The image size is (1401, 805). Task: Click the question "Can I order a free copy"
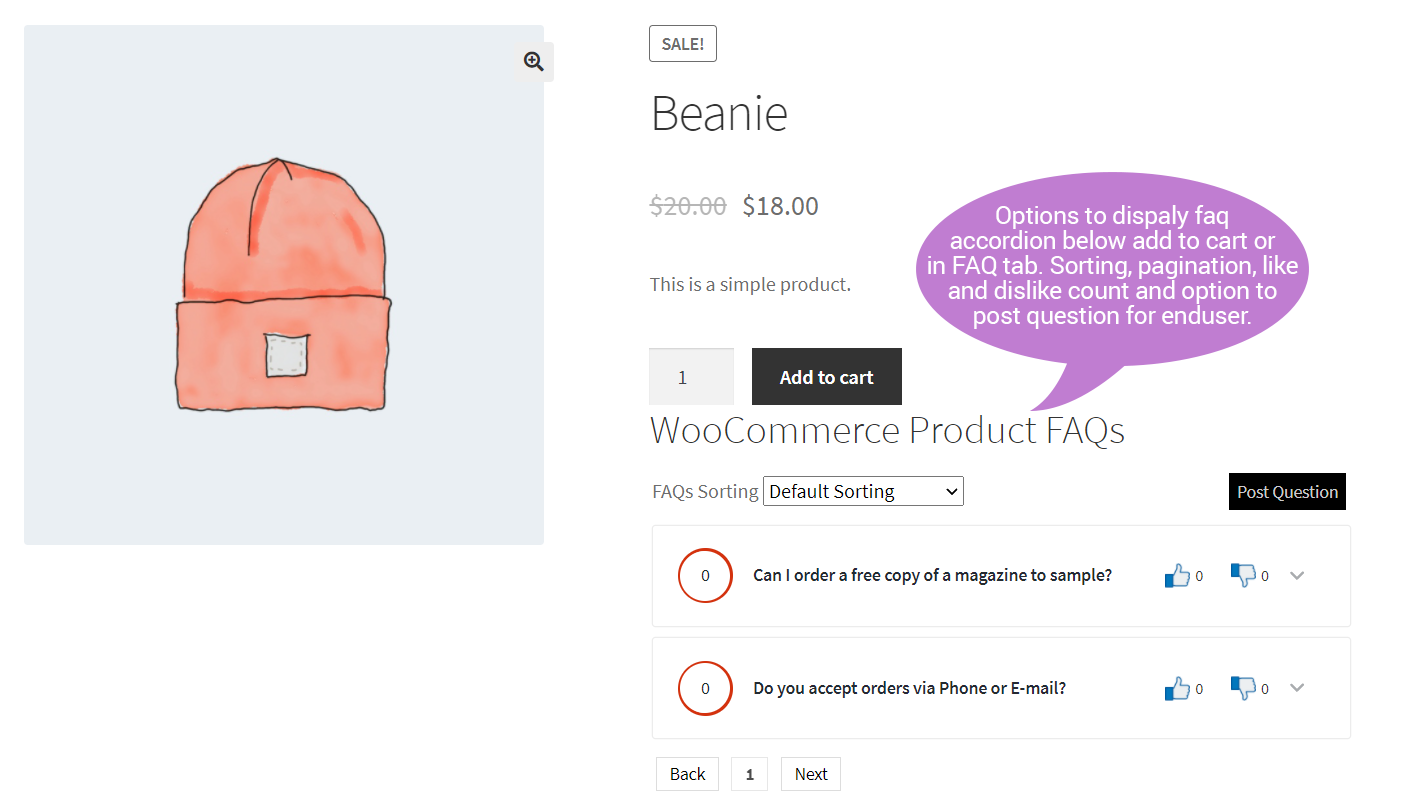coord(932,575)
